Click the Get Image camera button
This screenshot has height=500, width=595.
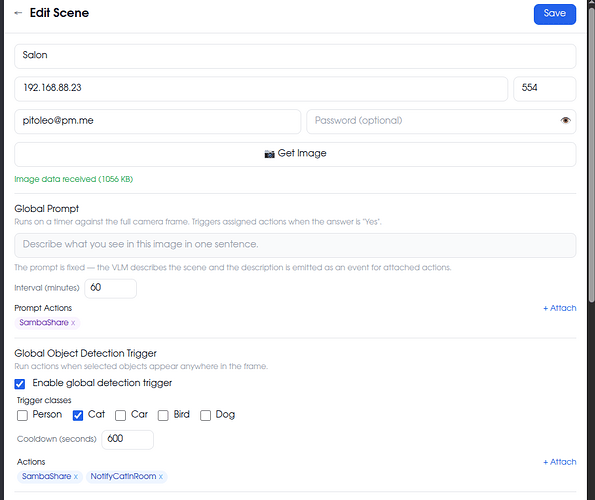point(295,154)
